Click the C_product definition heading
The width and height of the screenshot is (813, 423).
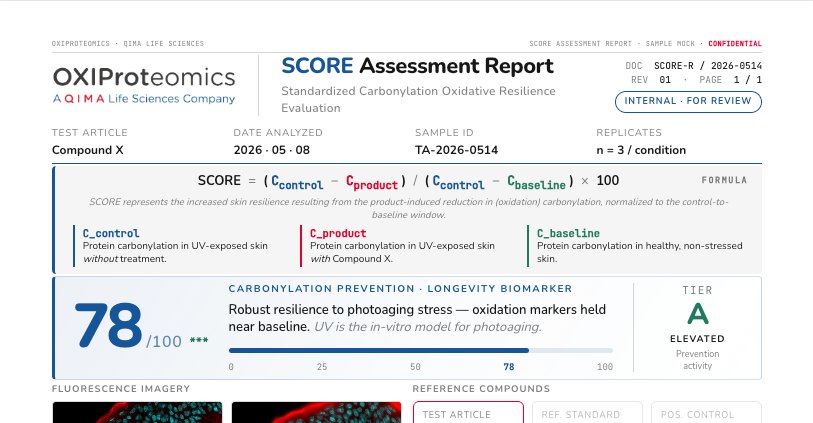pos(338,233)
